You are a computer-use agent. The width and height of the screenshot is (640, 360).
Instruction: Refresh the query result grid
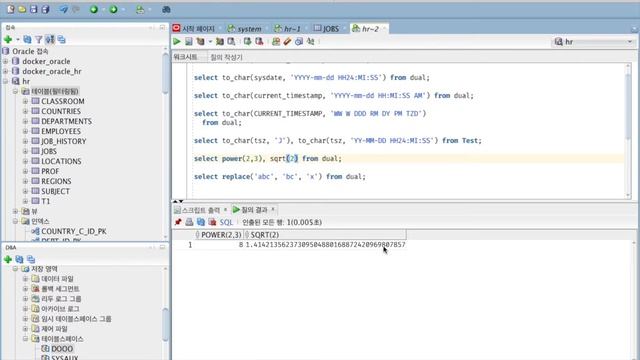pos(200,222)
